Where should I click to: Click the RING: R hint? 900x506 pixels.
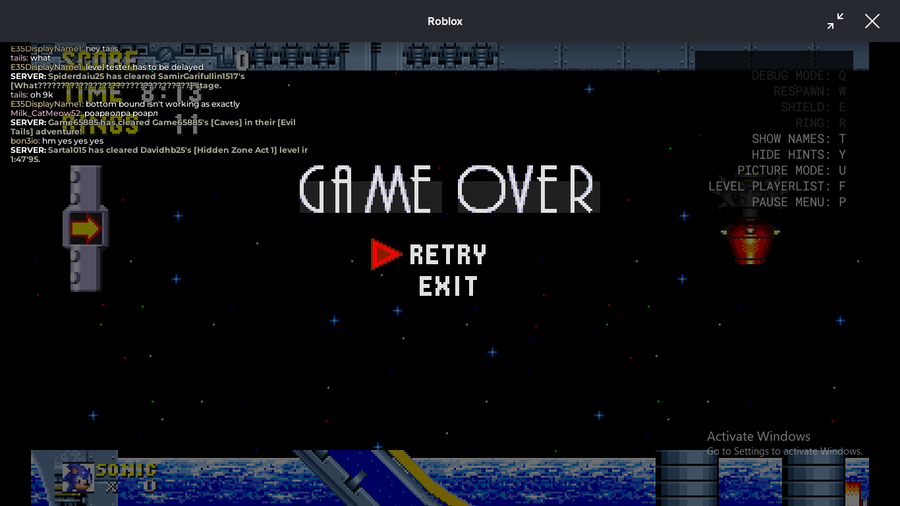click(821, 123)
